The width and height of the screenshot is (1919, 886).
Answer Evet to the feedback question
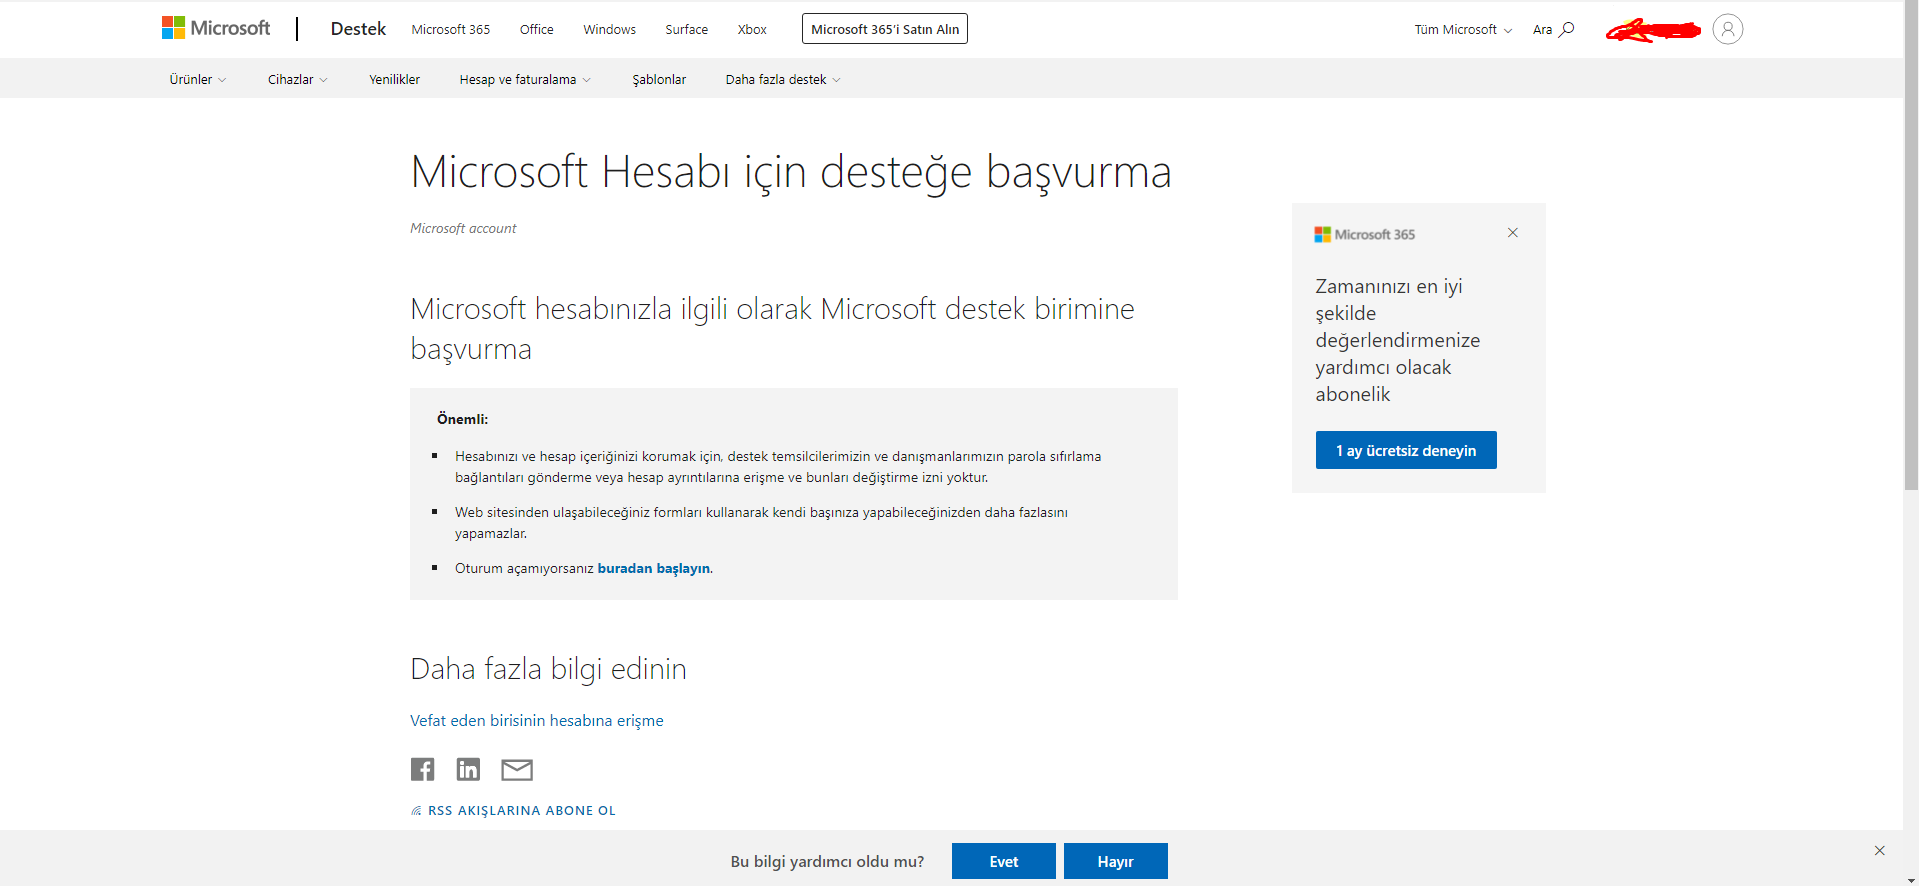[1004, 861]
